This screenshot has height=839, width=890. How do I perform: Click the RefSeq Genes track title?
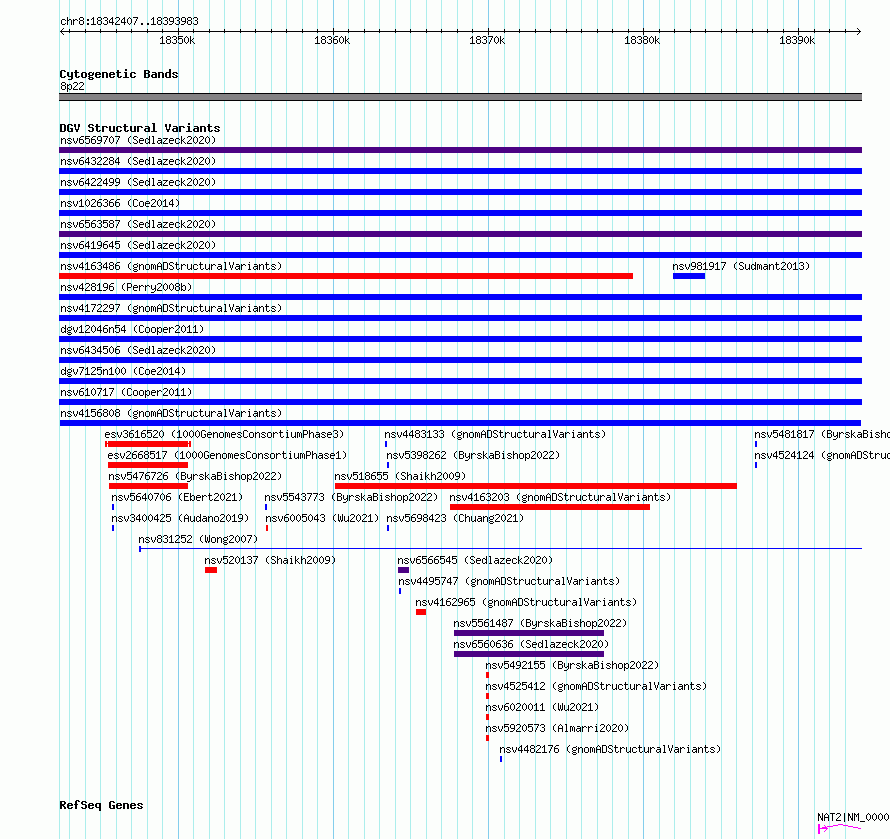pyautogui.click(x=101, y=805)
